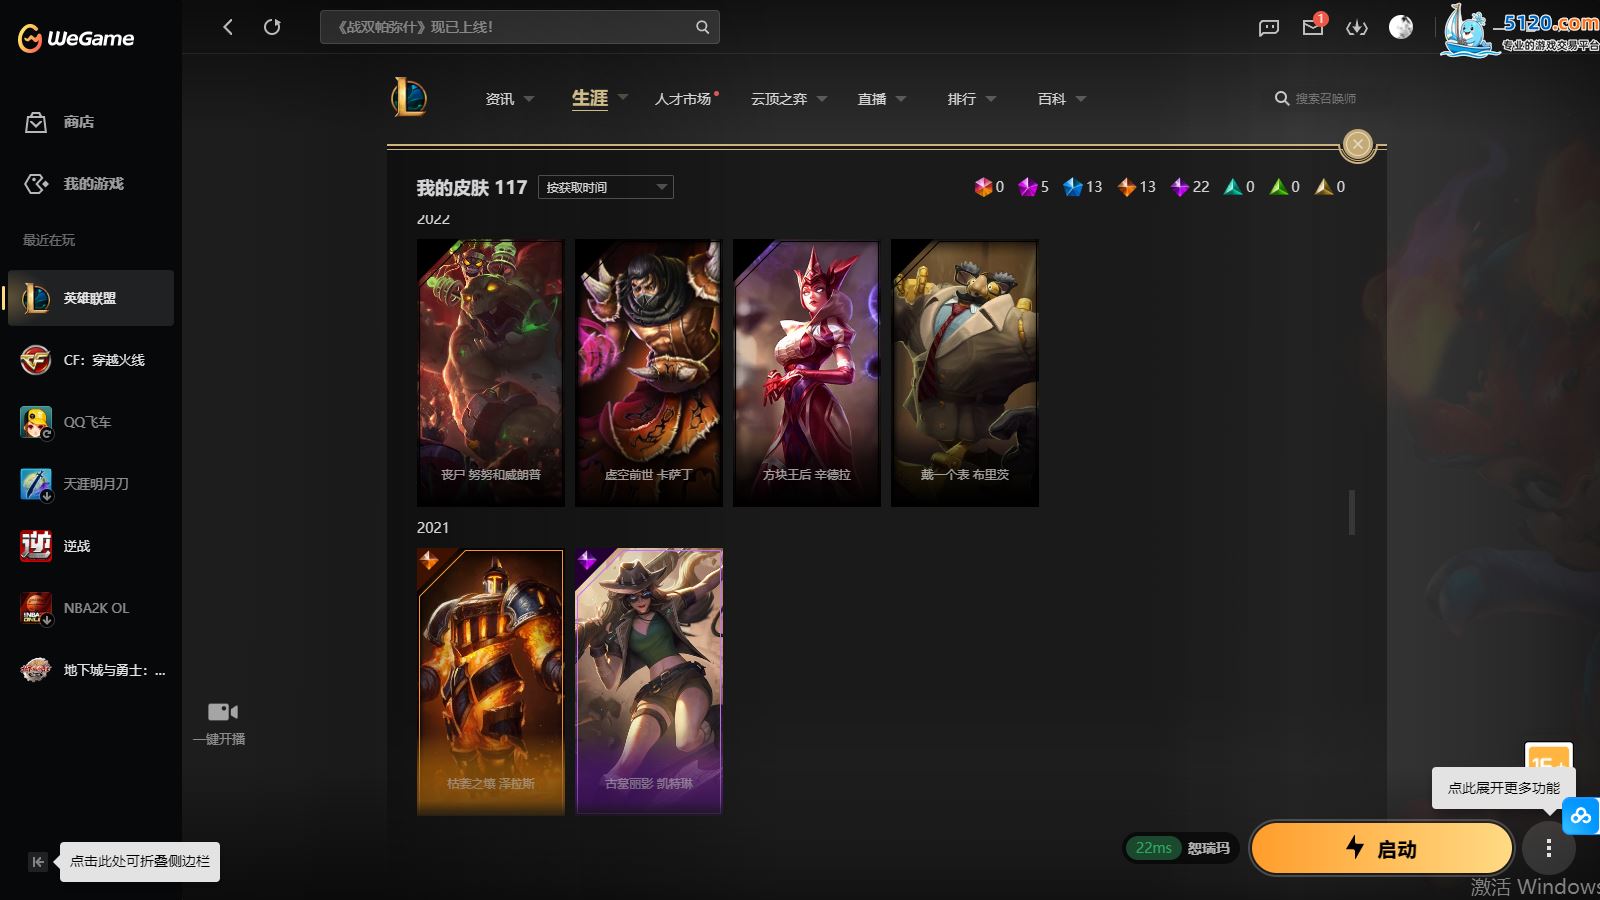The width and height of the screenshot is (1600, 900).
Task: Open the 丧尸 努努和威朗普 skin card
Action: [x=491, y=373]
